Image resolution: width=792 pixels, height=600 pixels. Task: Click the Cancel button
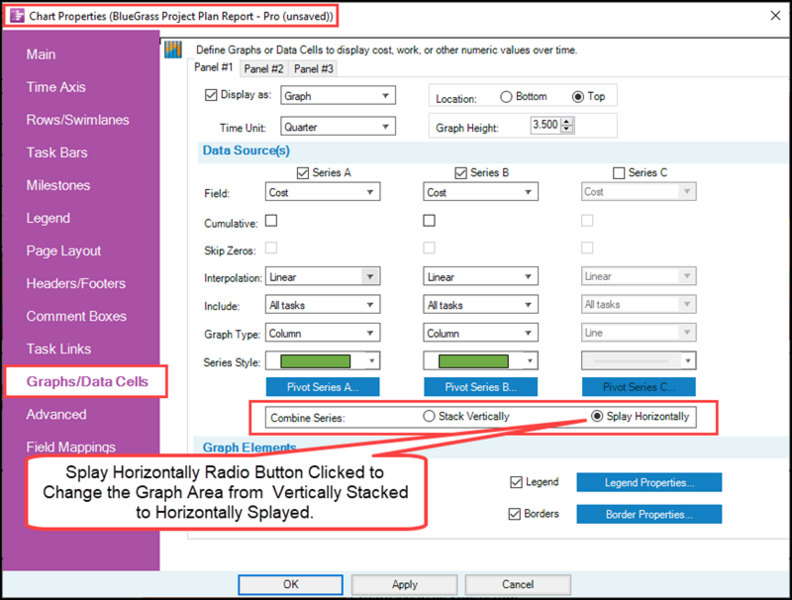(518, 584)
